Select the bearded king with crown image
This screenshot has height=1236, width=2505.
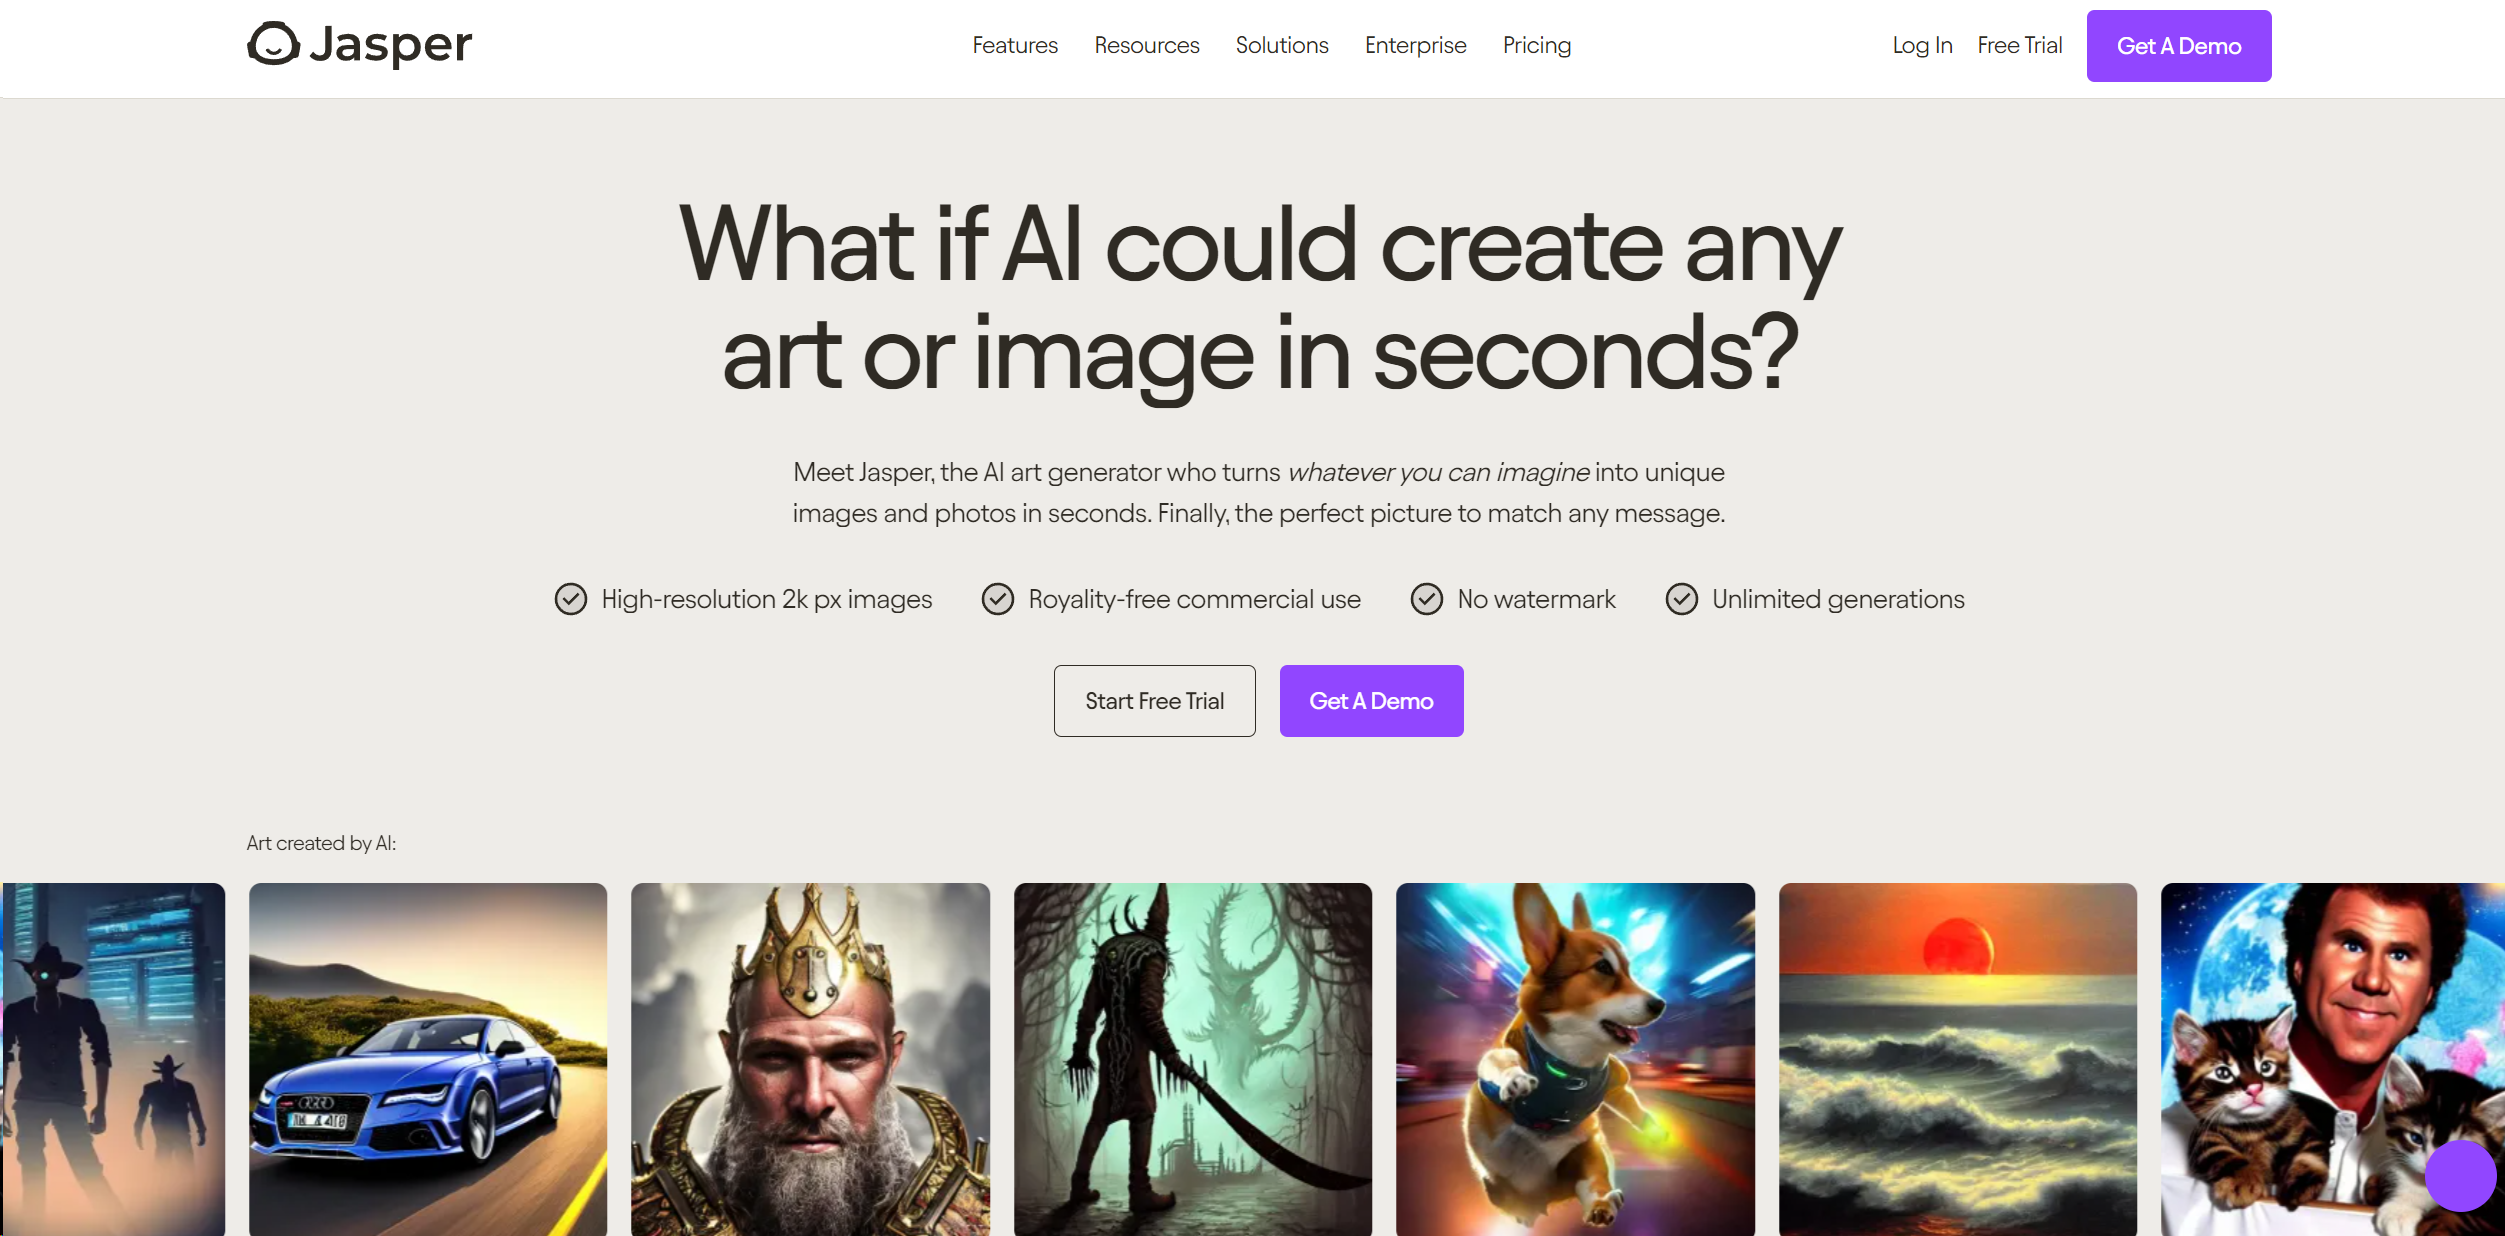tap(811, 1060)
